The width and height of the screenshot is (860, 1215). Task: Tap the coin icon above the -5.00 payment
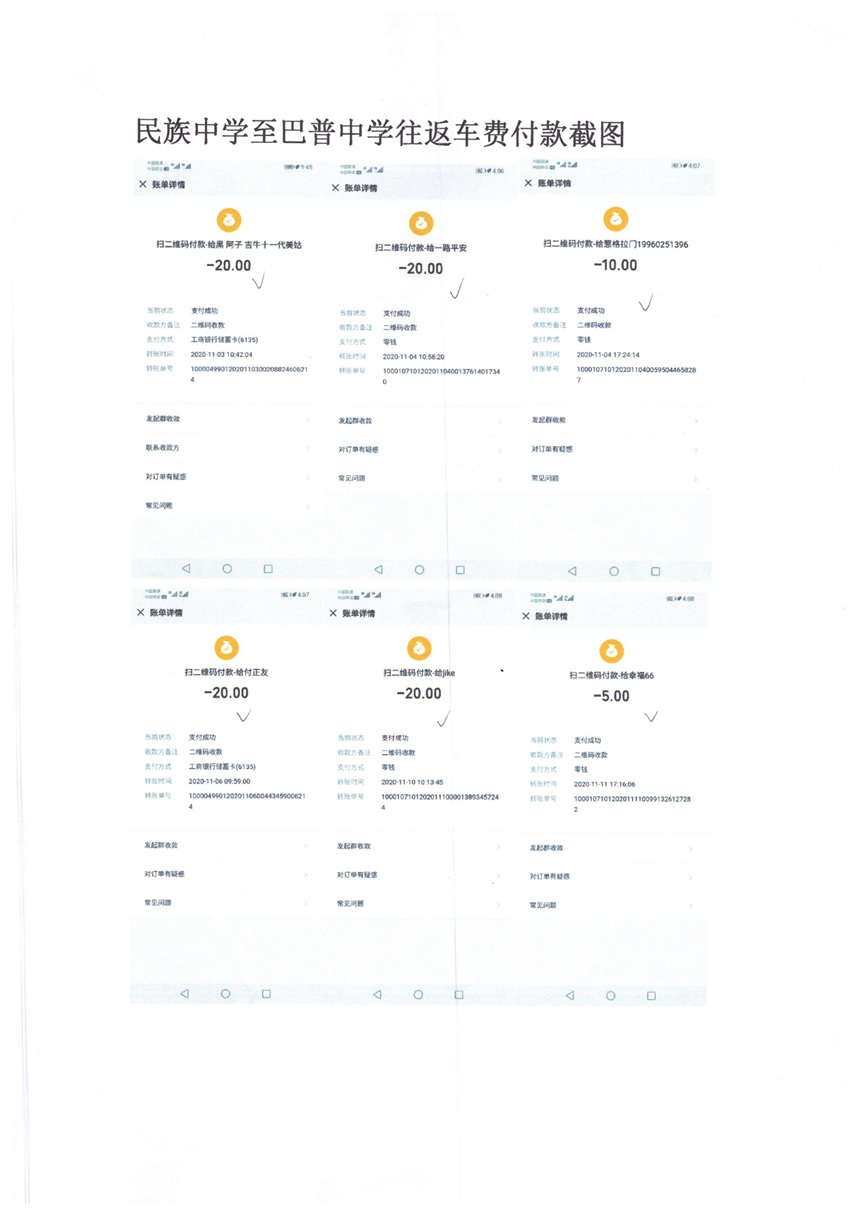(614, 650)
